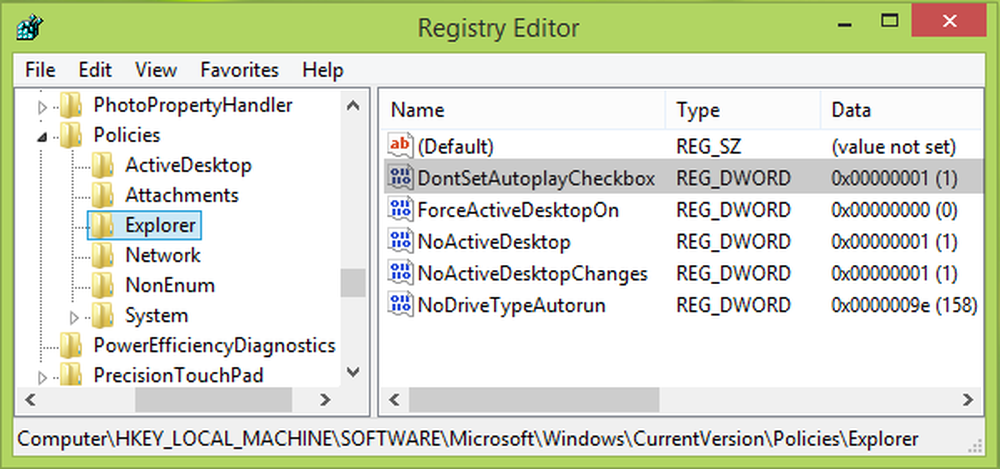Click the ActiveDesktop folder icon
This screenshot has width=1000, height=469.
[102, 165]
